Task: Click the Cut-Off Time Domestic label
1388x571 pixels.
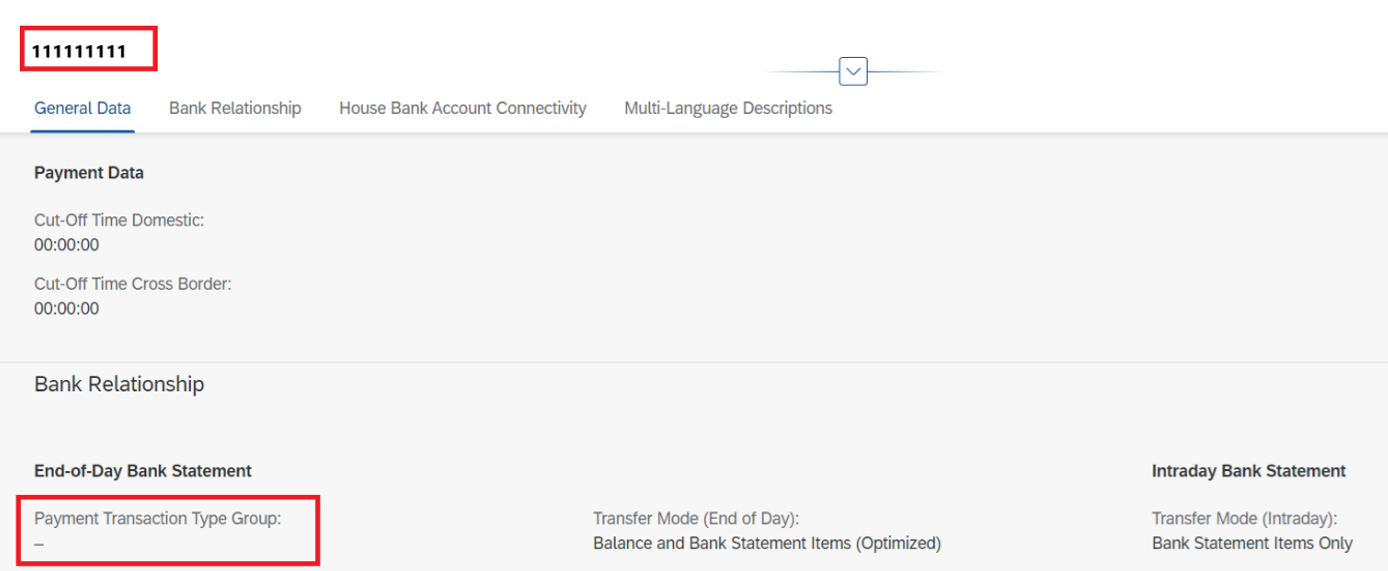Action: click(119, 220)
